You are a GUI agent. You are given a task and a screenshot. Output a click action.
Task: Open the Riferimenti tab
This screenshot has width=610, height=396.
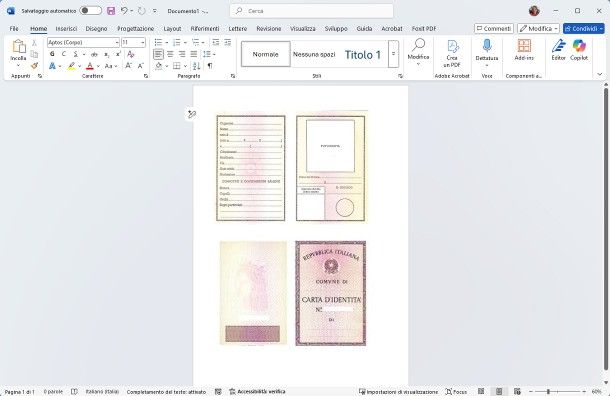pos(205,28)
